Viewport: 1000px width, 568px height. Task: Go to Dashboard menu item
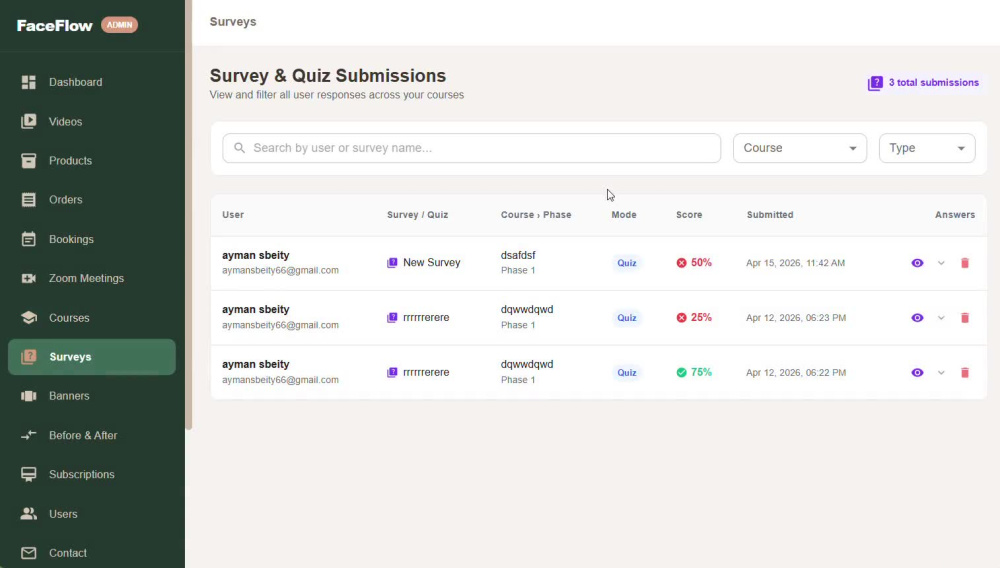tap(92, 82)
